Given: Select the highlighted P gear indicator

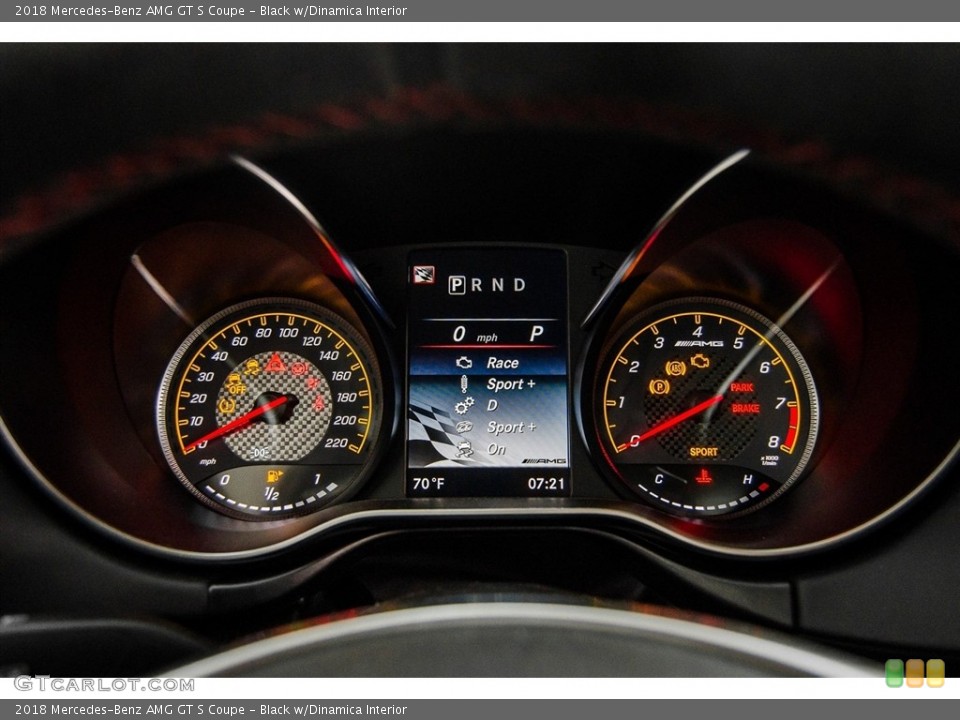Looking at the screenshot, I should (x=457, y=285).
